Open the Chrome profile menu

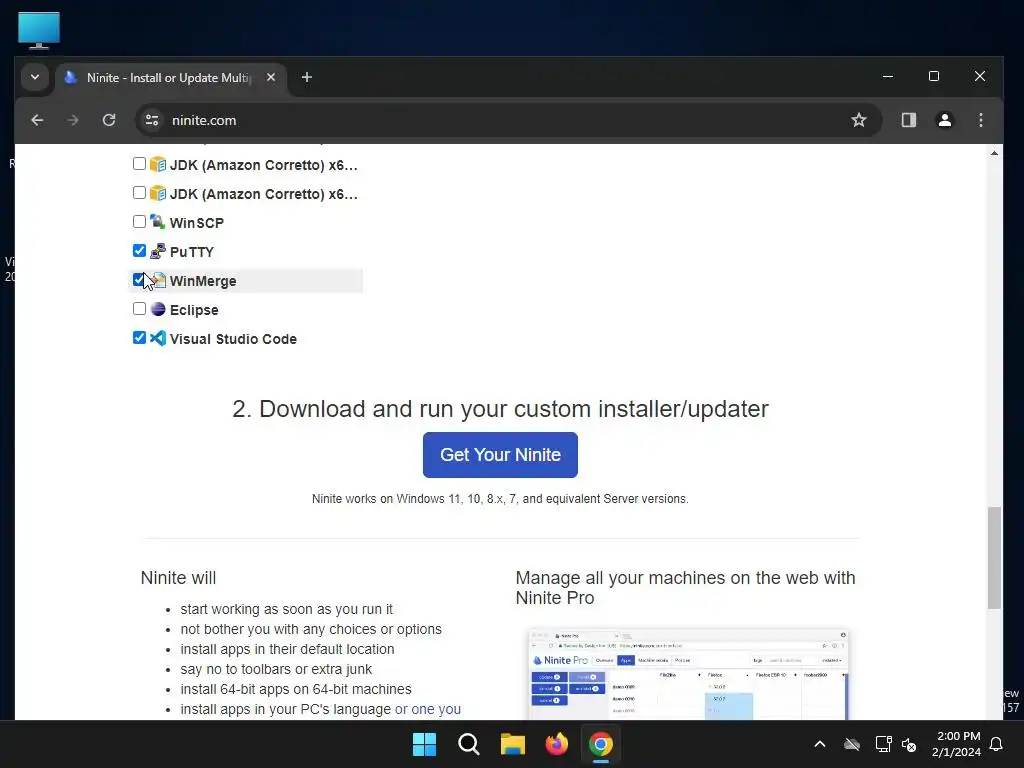[x=944, y=120]
